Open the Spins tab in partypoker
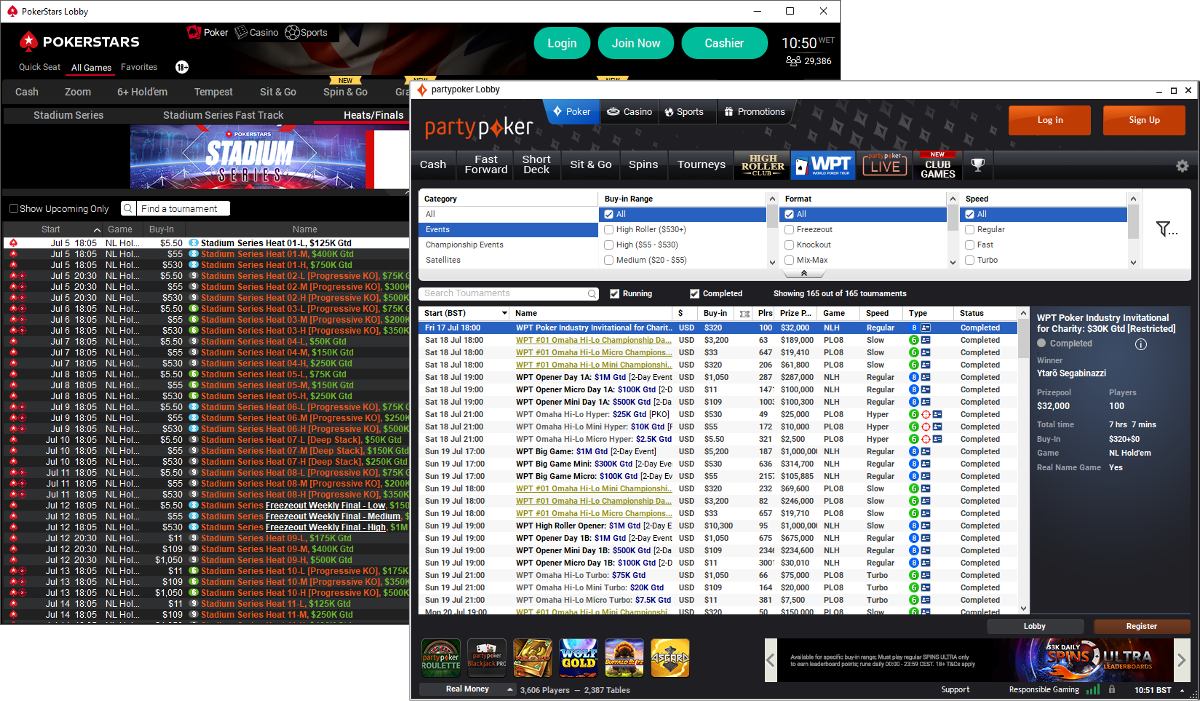This screenshot has width=1200, height=701. pyautogui.click(x=643, y=165)
